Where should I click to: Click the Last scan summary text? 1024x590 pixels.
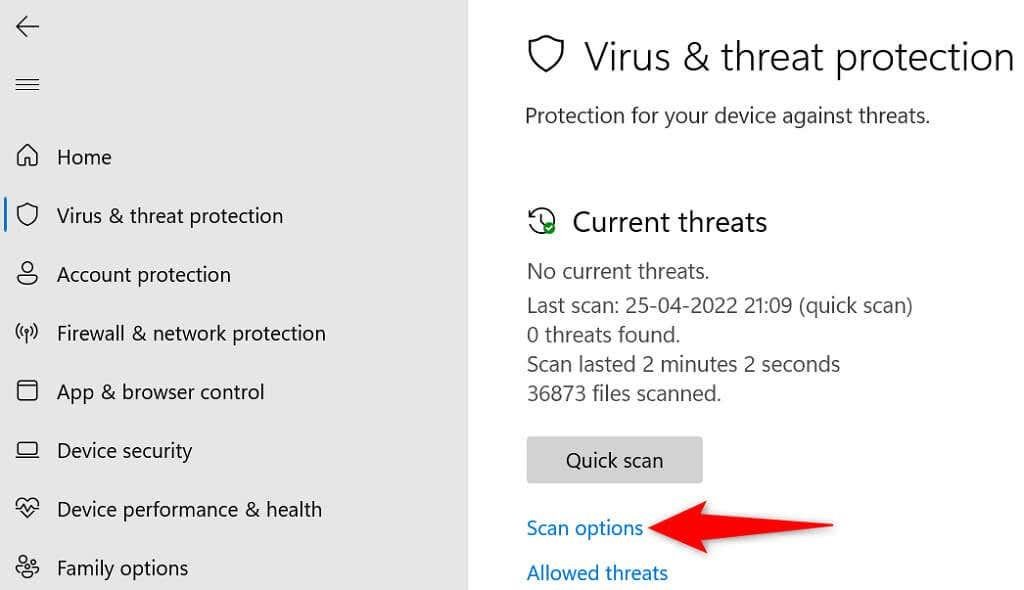[x=719, y=305]
